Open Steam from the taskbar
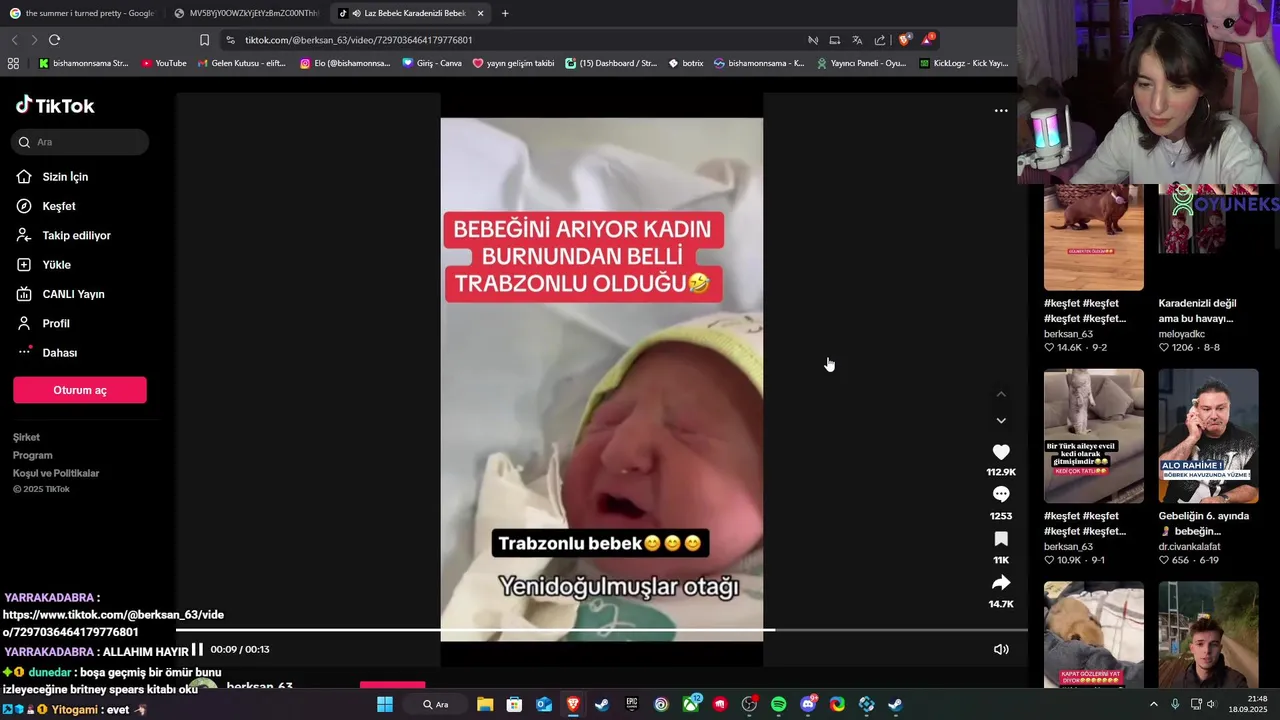This screenshot has width=1280, height=720. coord(602,704)
